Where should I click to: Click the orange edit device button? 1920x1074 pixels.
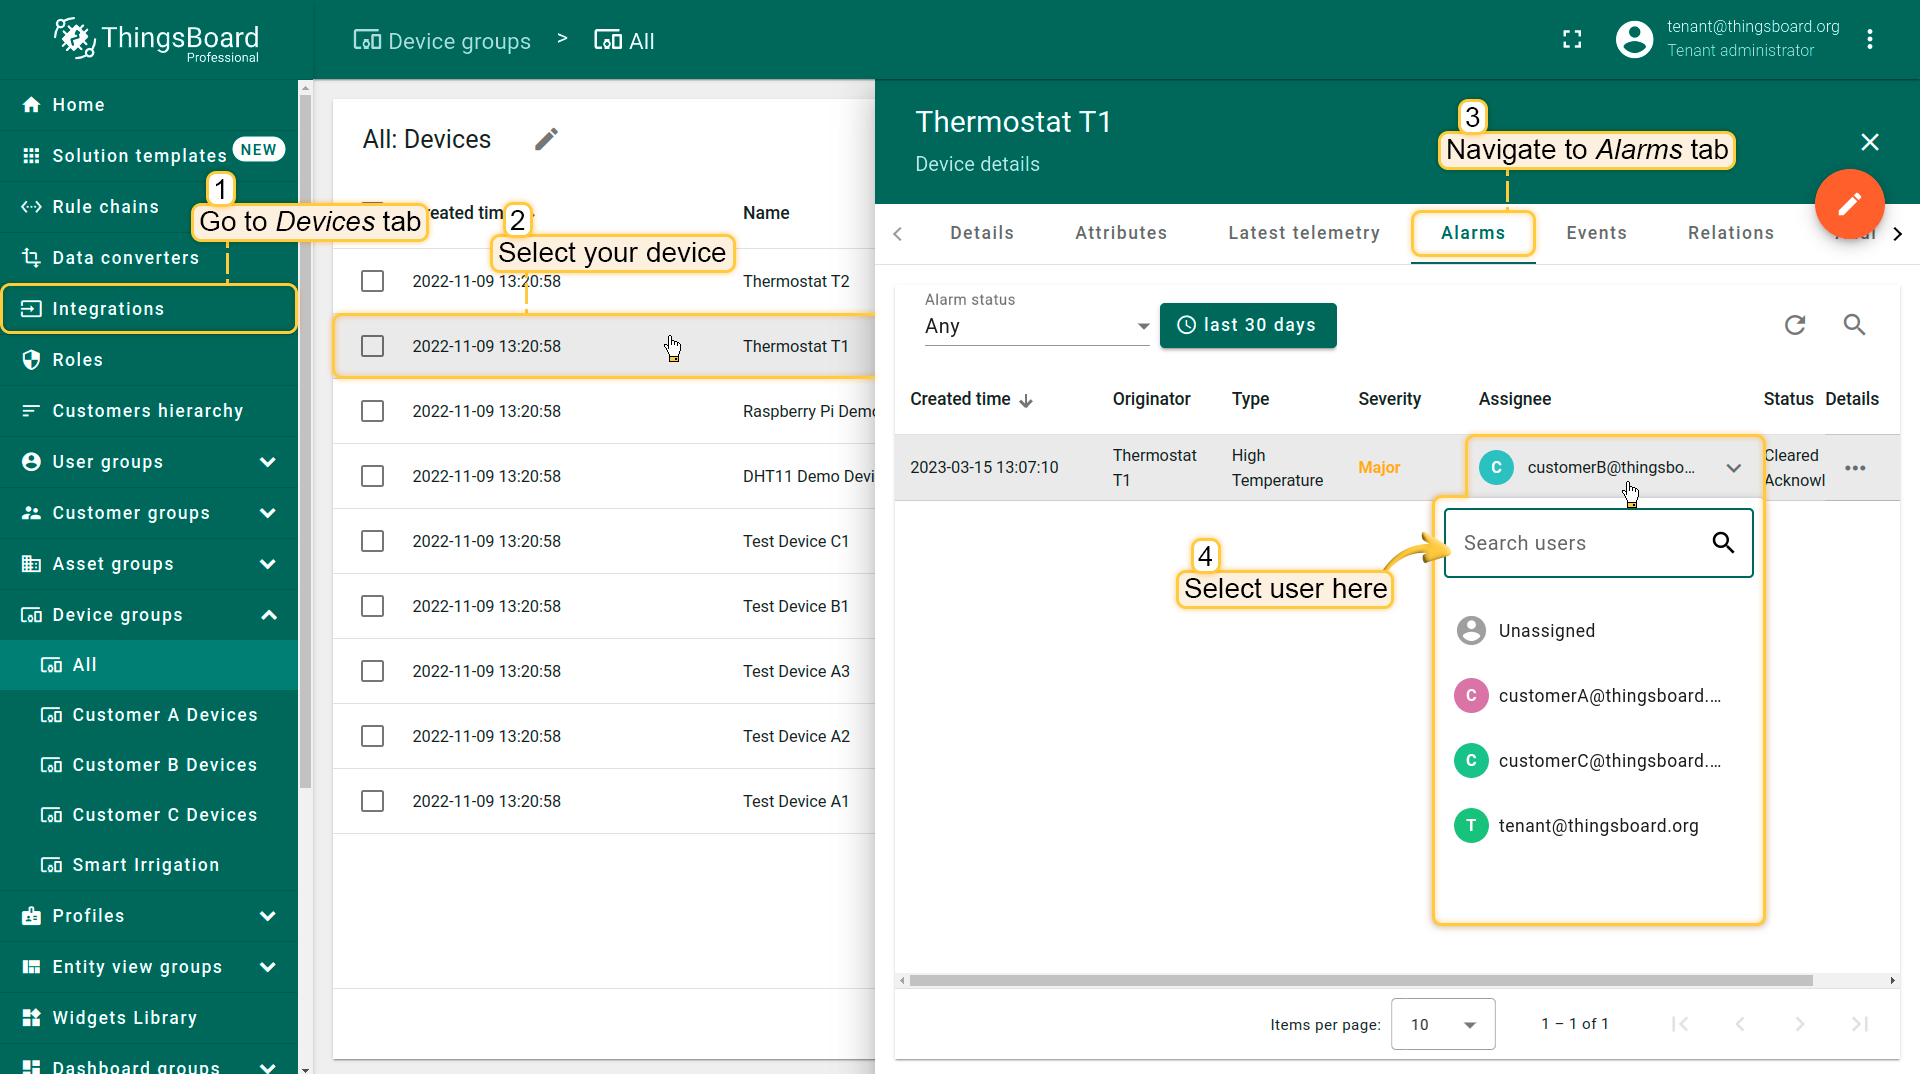point(1849,204)
